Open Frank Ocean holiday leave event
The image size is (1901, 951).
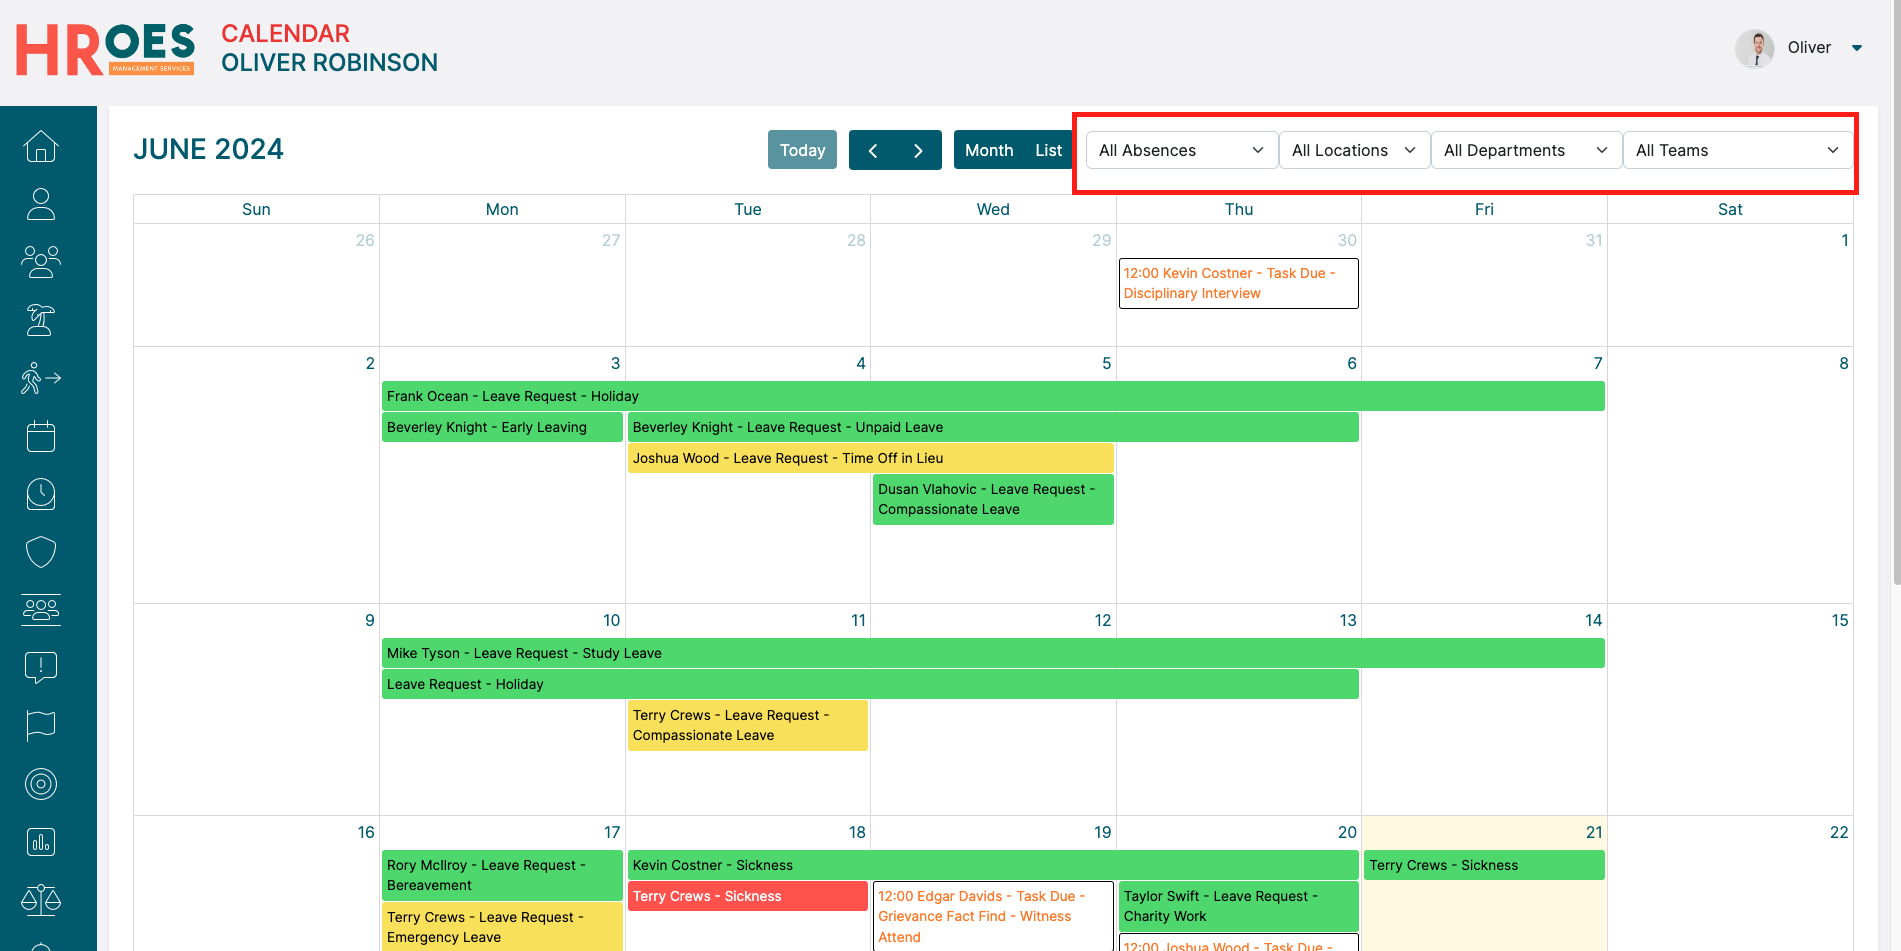(x=992, y=396)
